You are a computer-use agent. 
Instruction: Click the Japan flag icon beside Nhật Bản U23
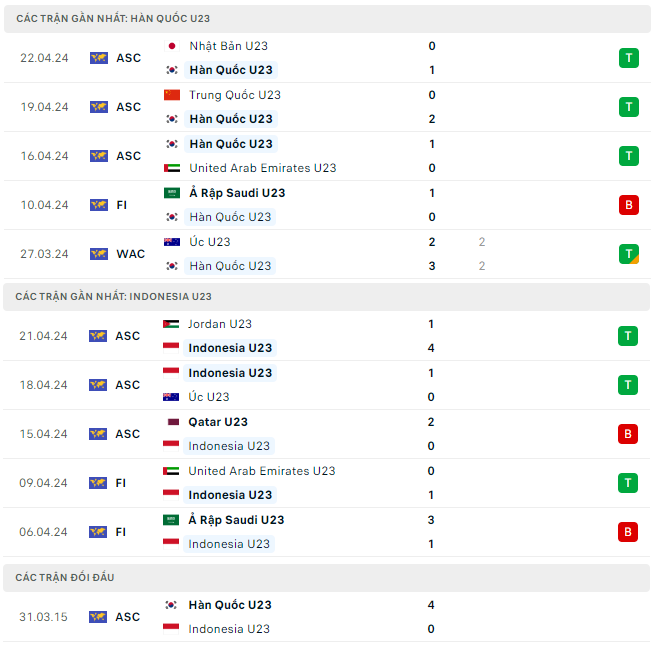click(x=171, y=46)
